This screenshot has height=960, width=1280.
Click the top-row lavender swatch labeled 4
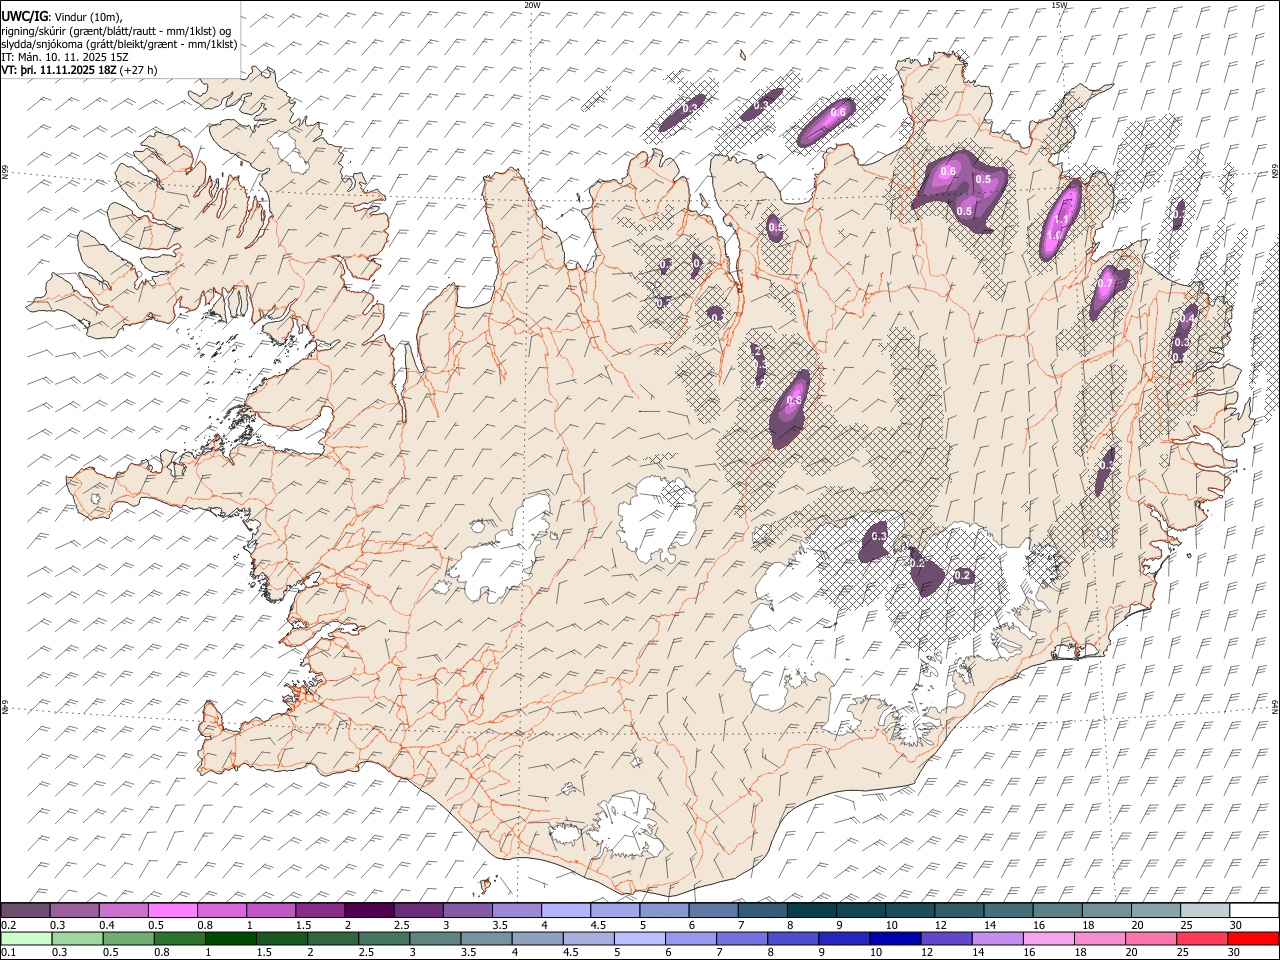[564, 910]
